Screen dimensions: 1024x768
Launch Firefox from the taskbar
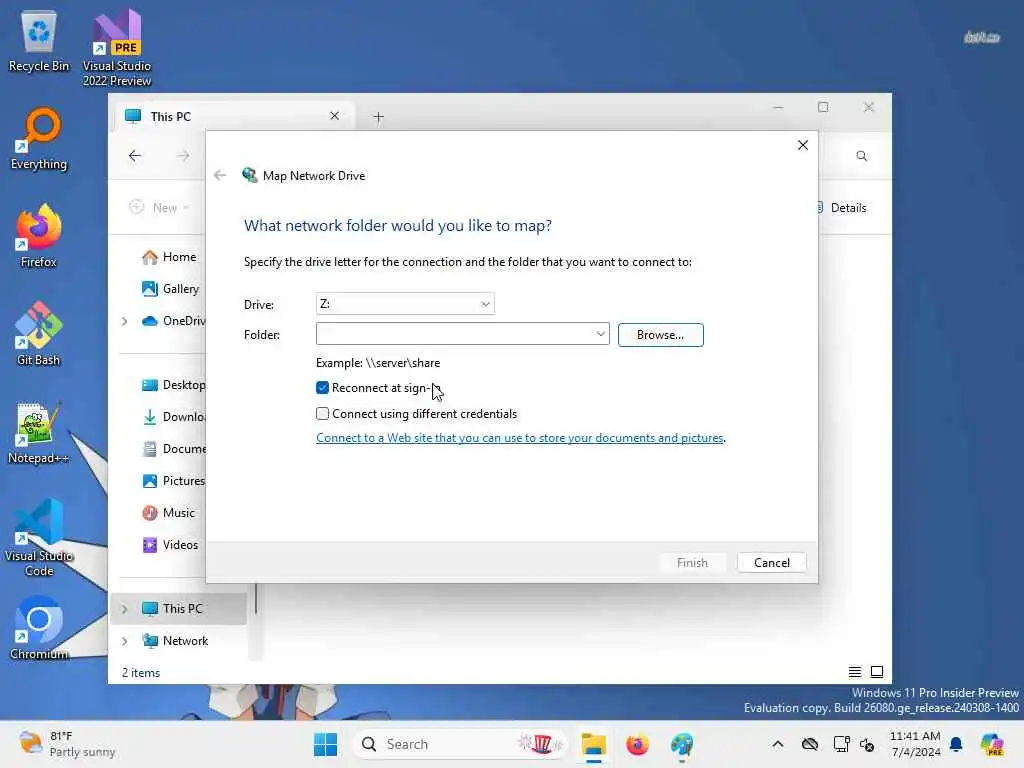coord(637,744)
